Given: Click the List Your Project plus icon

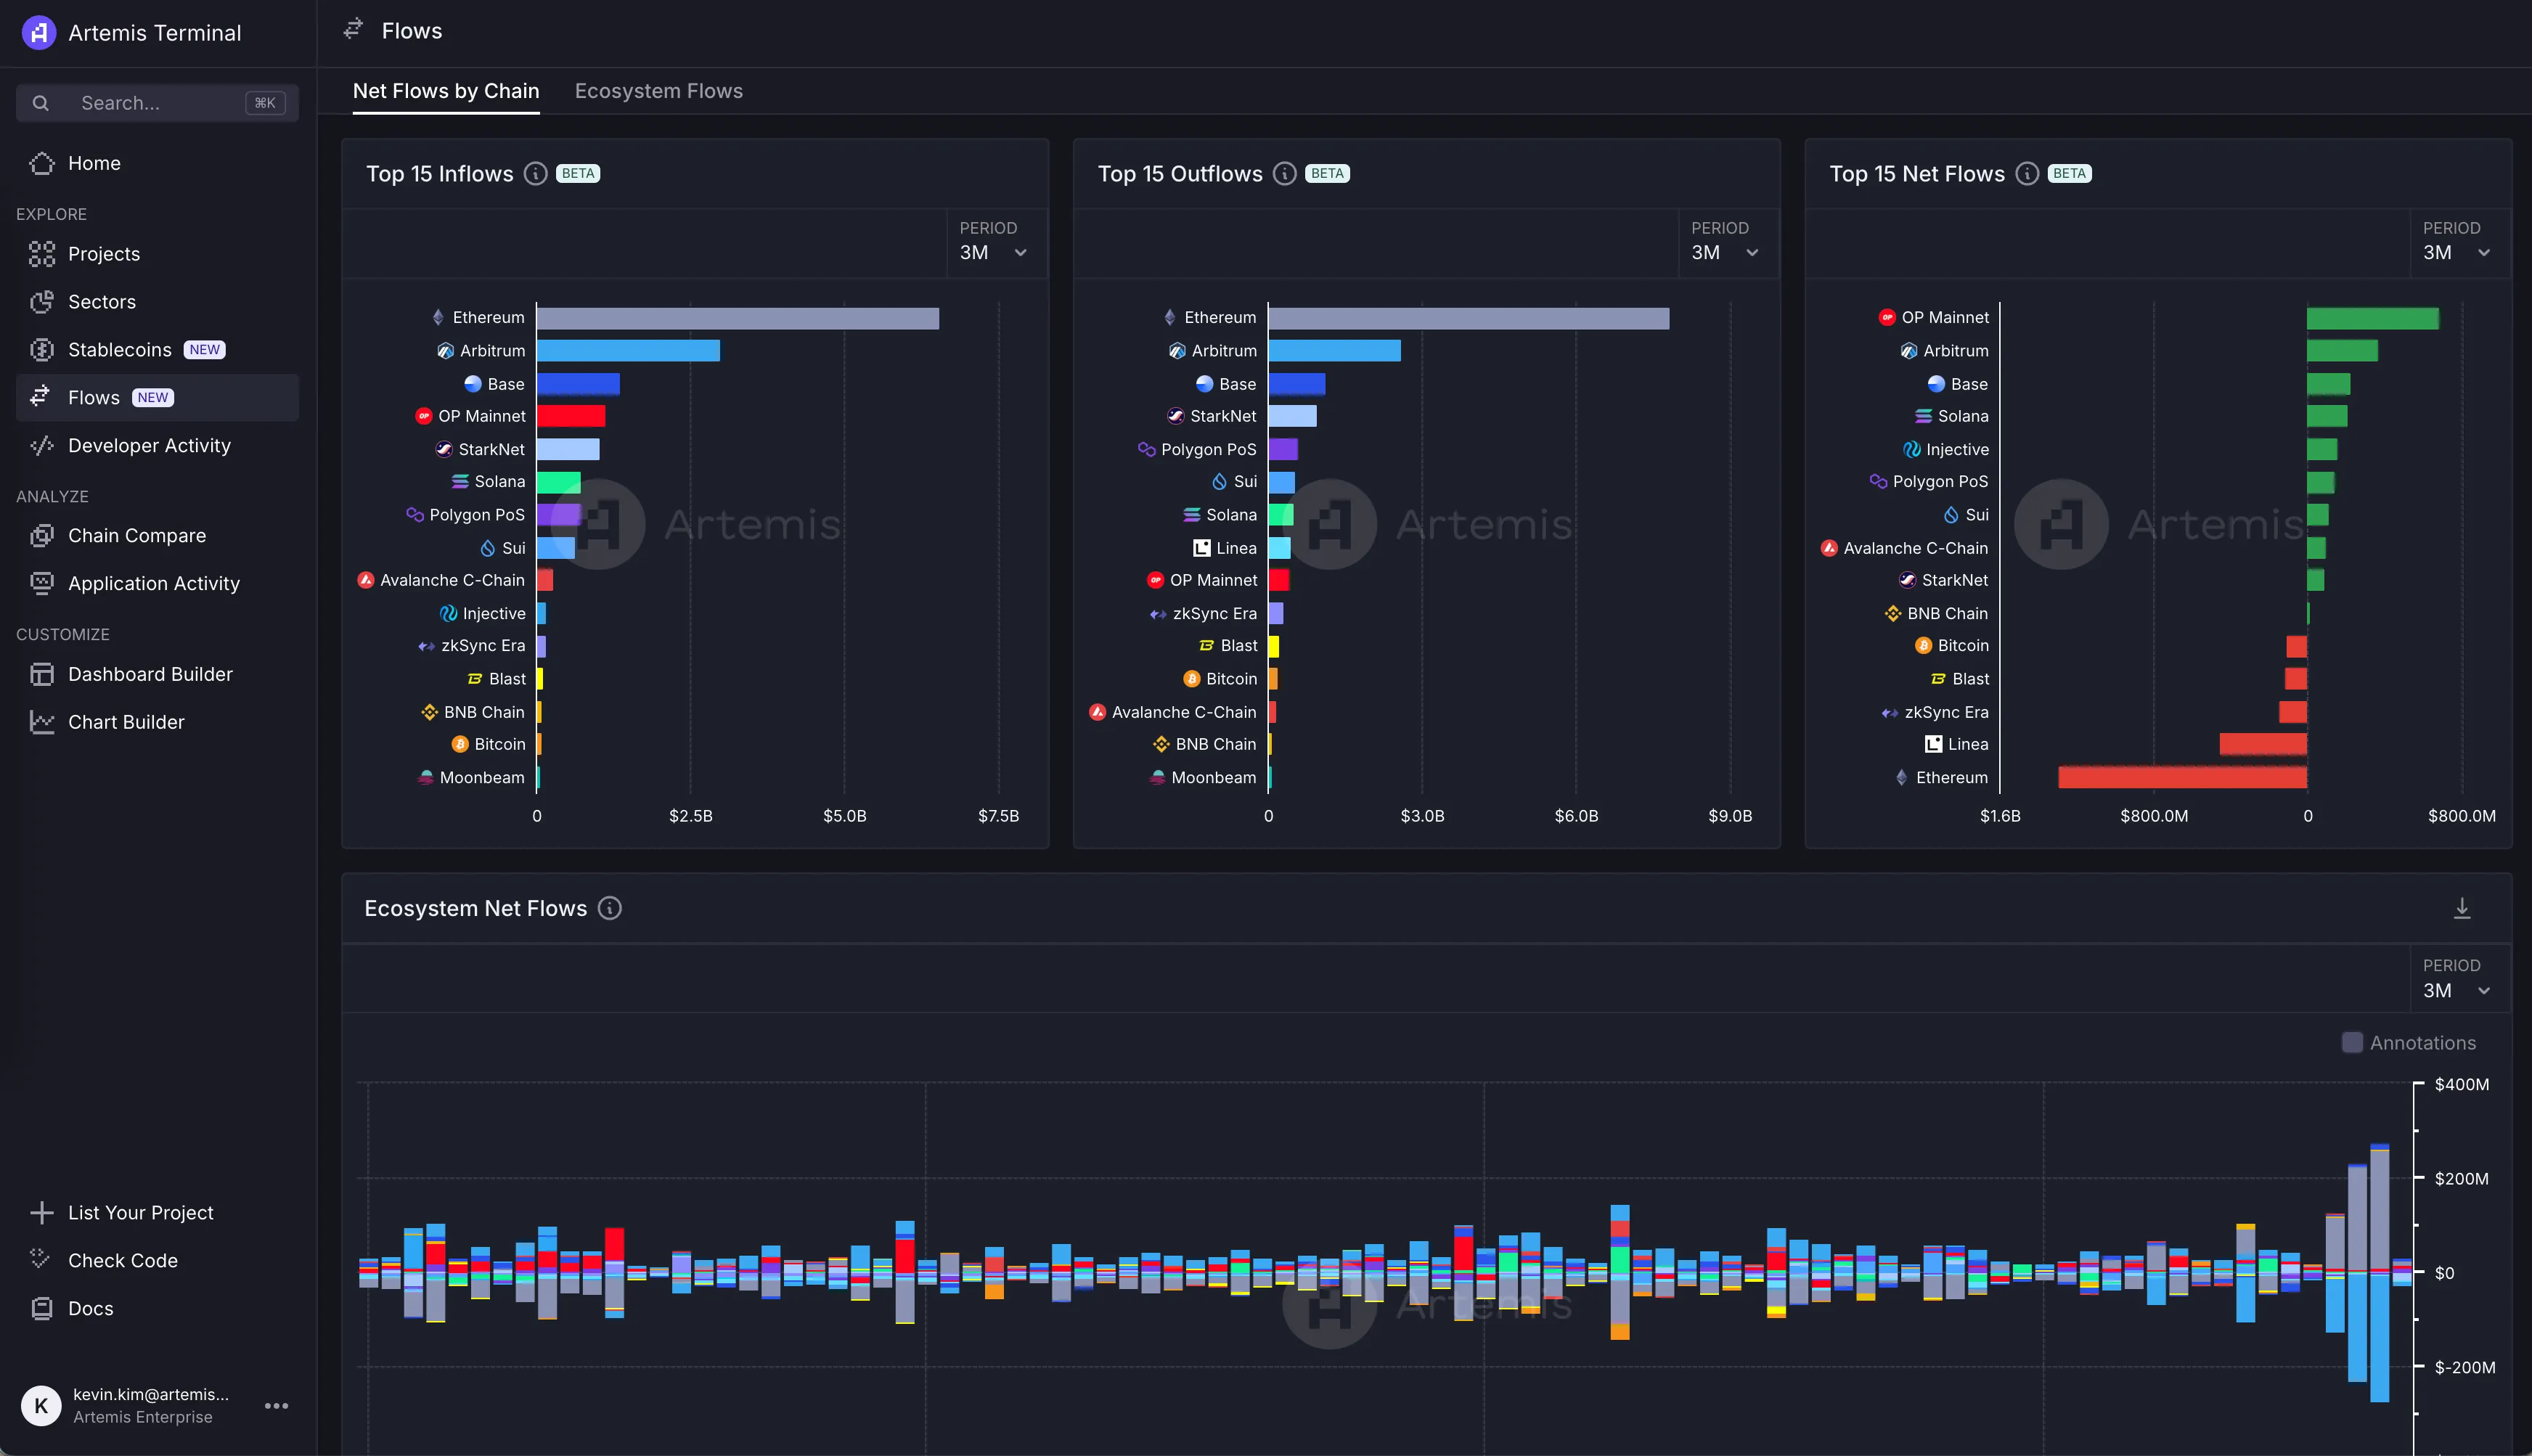Looking at the screenshot, I should 41,1213.
